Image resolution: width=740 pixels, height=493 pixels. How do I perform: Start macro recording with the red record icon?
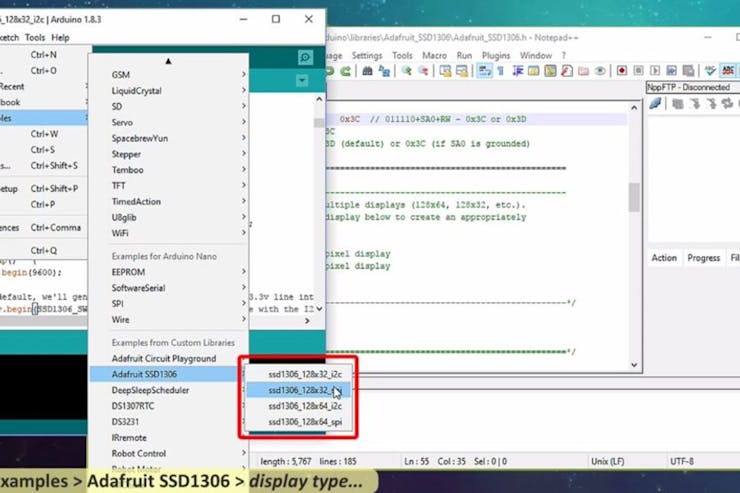(622, 71)
